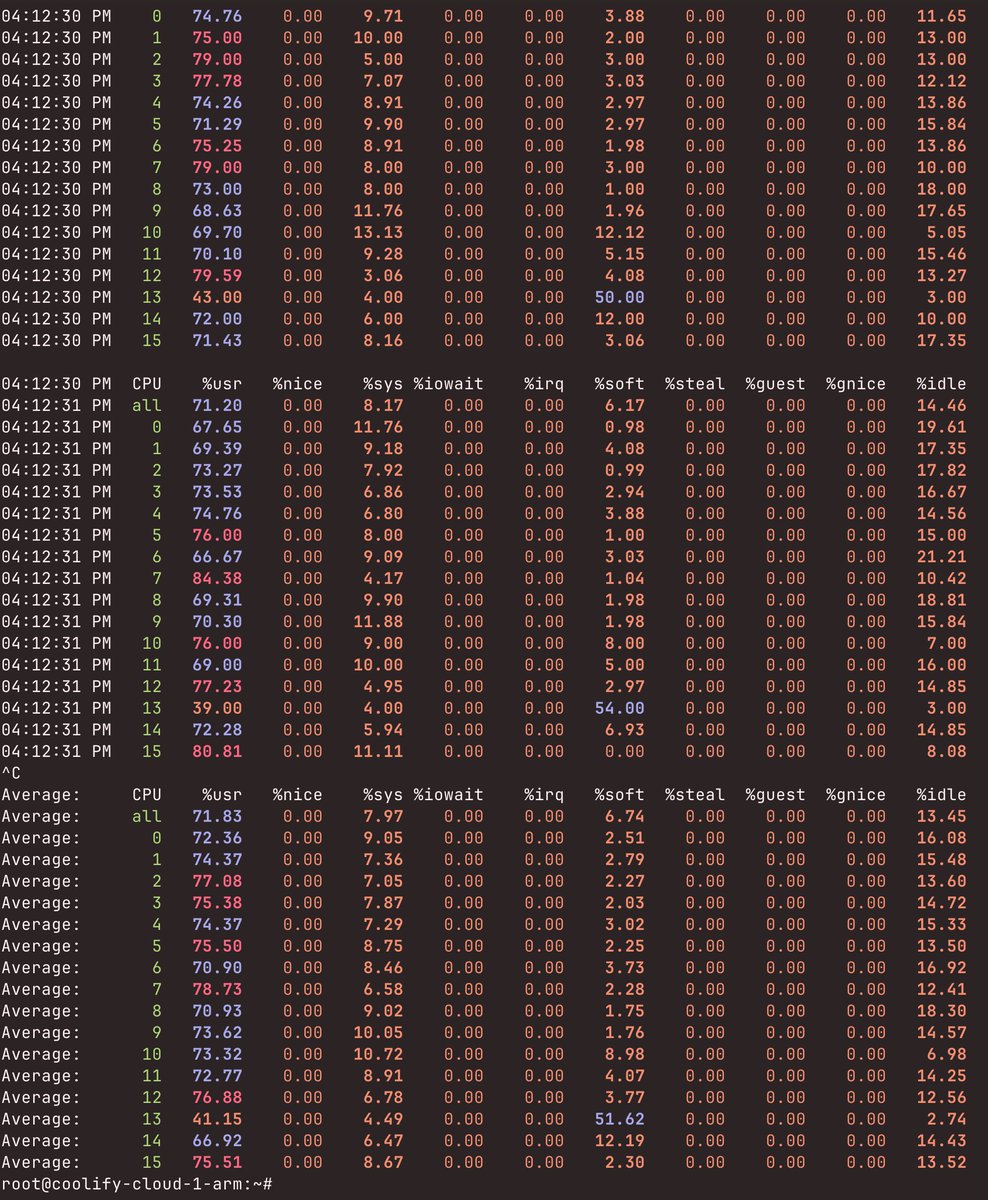The image size is (988, 1200).
Task: Click the root@coolify-cloud-1-arm shell prompt
Action: (136, 1184)
